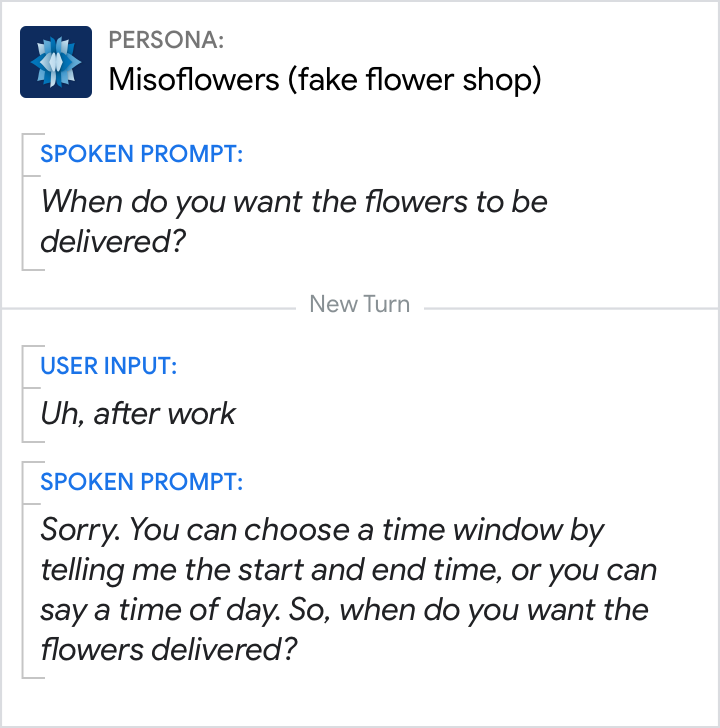Viewport: 720px width, 728px height.
Task: Click the word "Sorry." in the reprompt
Action: pos(81,529)
